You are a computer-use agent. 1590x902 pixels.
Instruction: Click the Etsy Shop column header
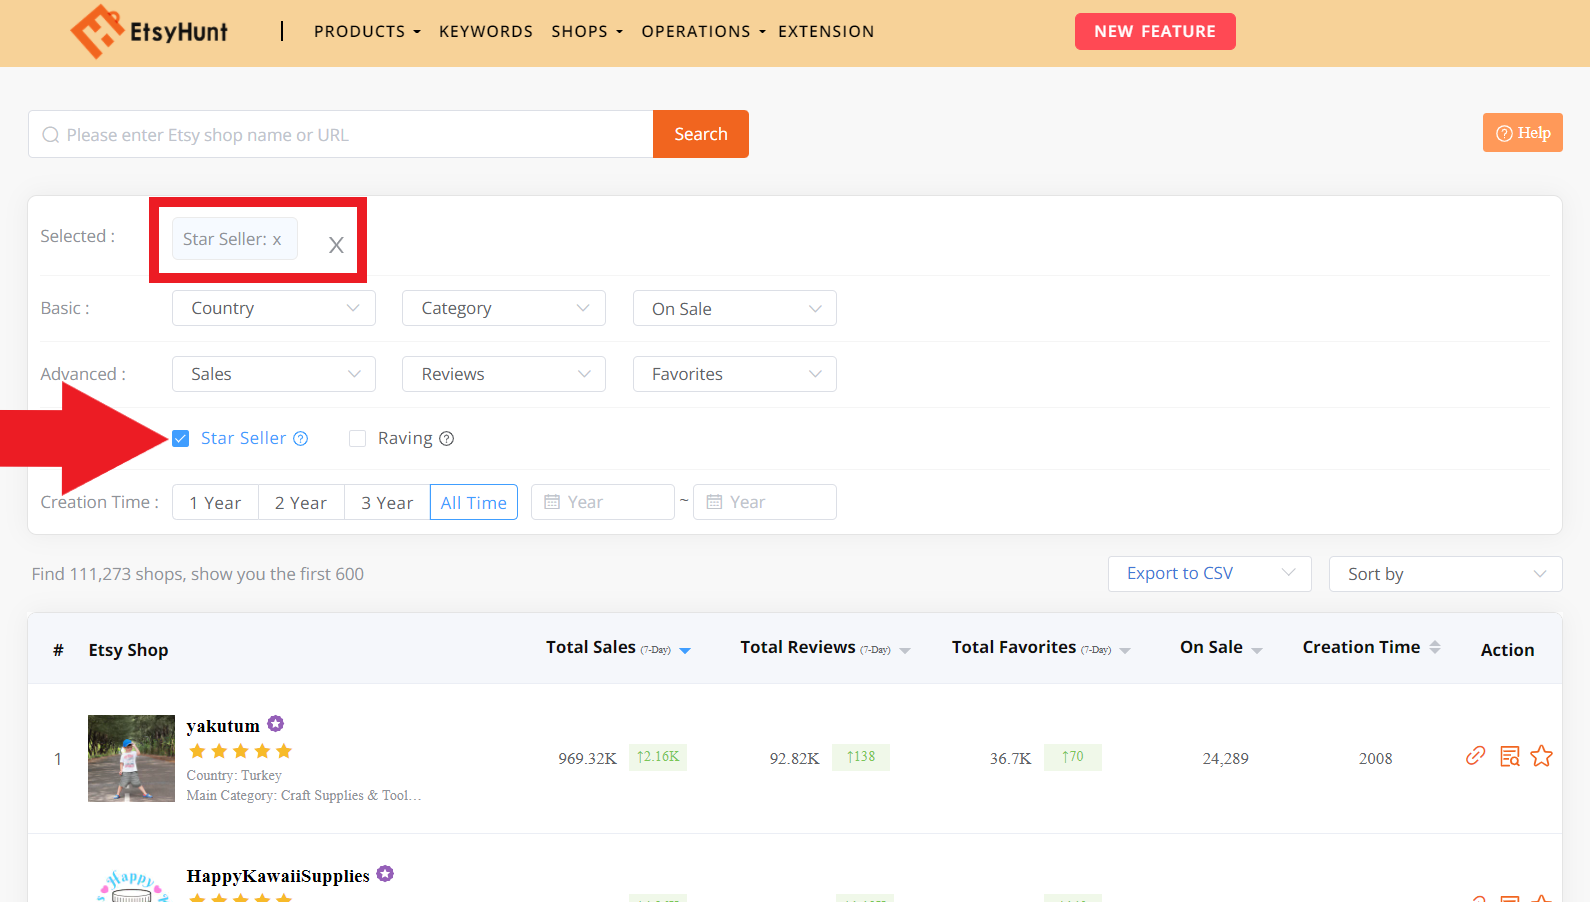(x=128, y=650)
